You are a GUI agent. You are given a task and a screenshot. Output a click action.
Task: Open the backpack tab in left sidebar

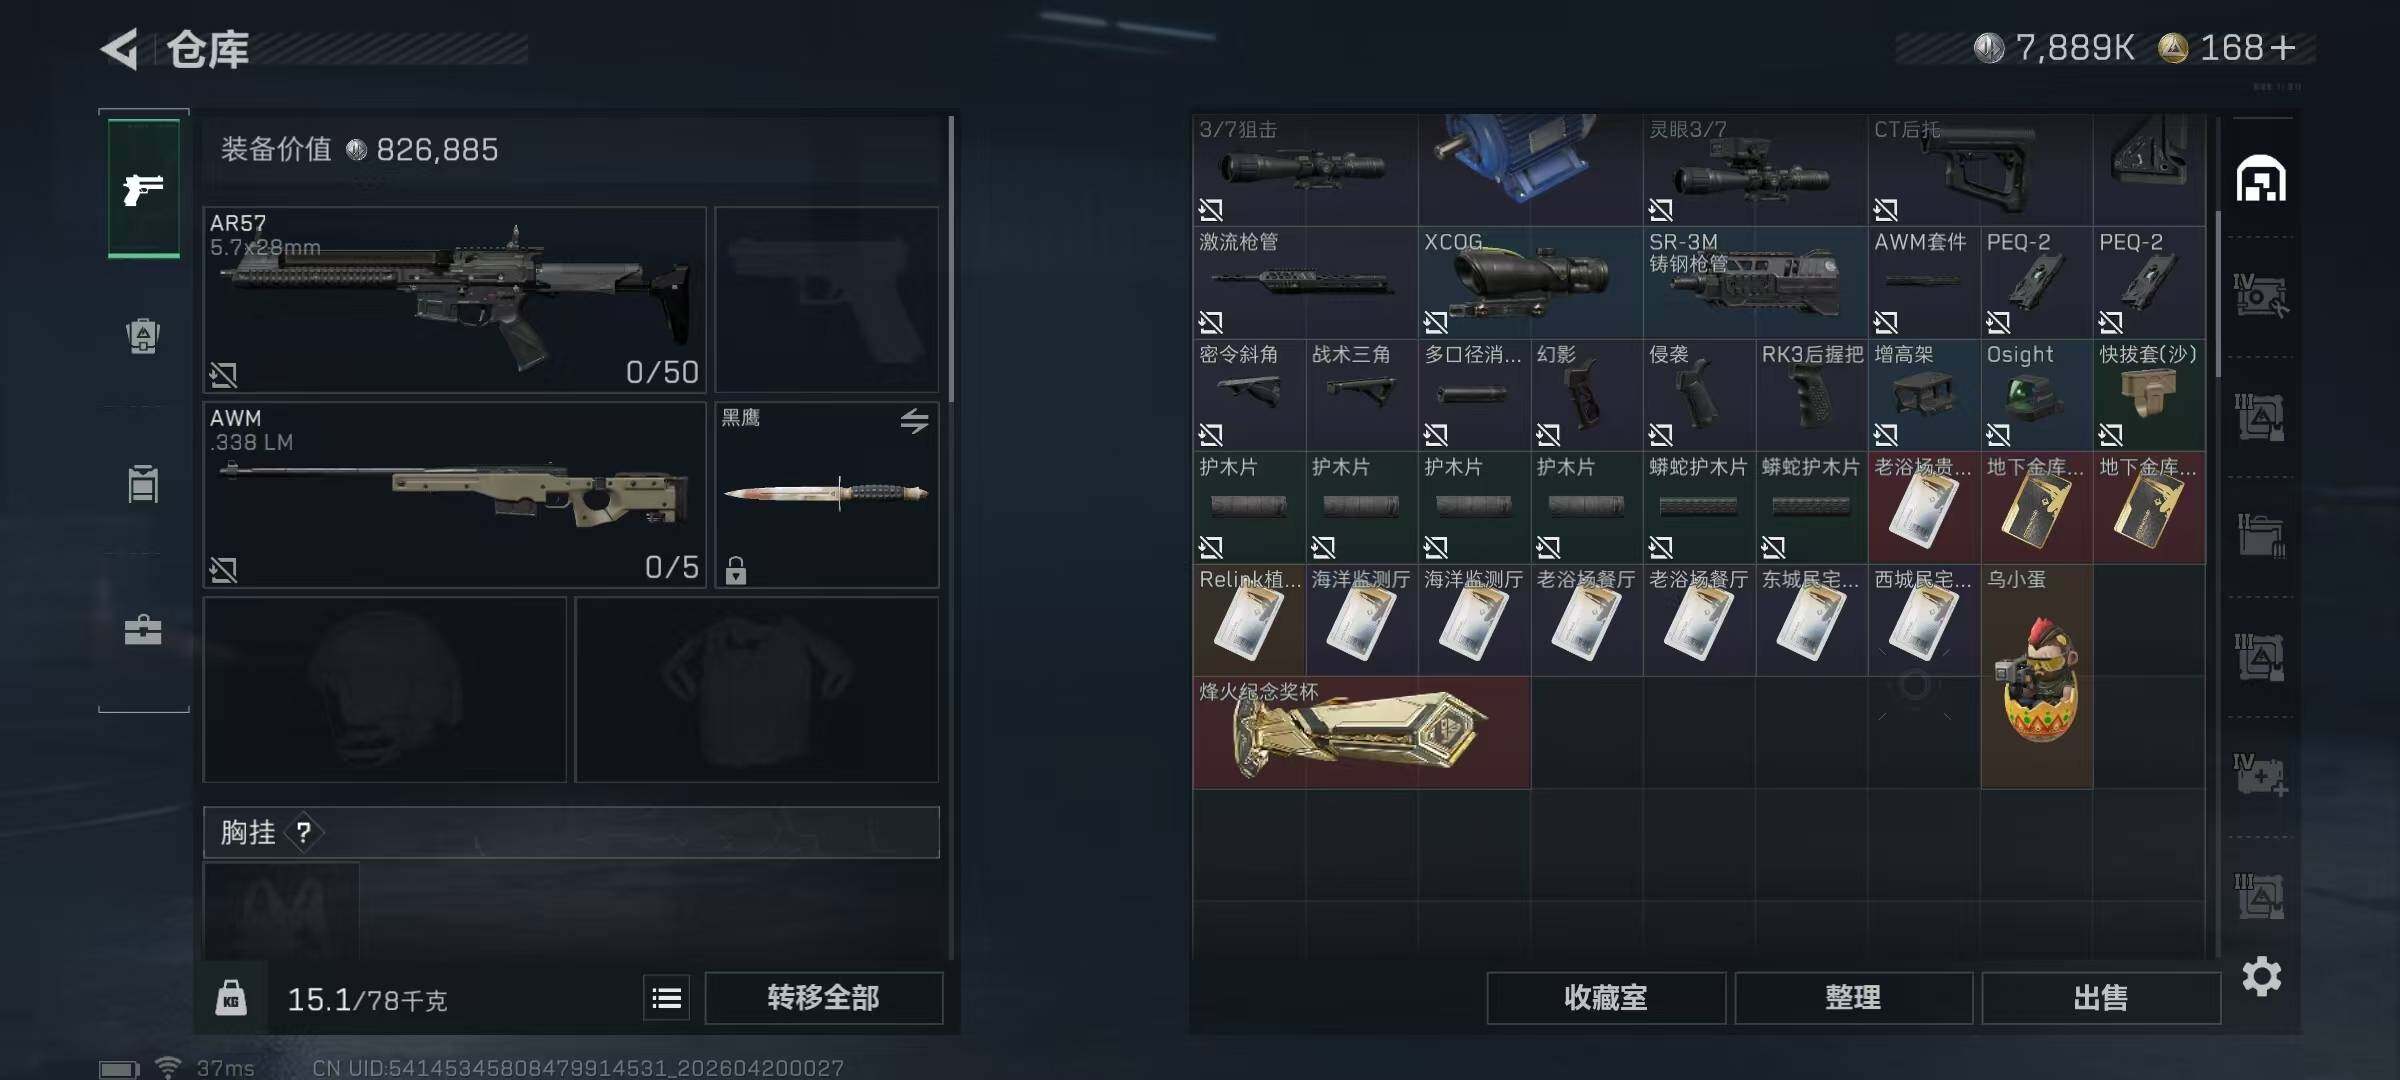coord(143,336)
